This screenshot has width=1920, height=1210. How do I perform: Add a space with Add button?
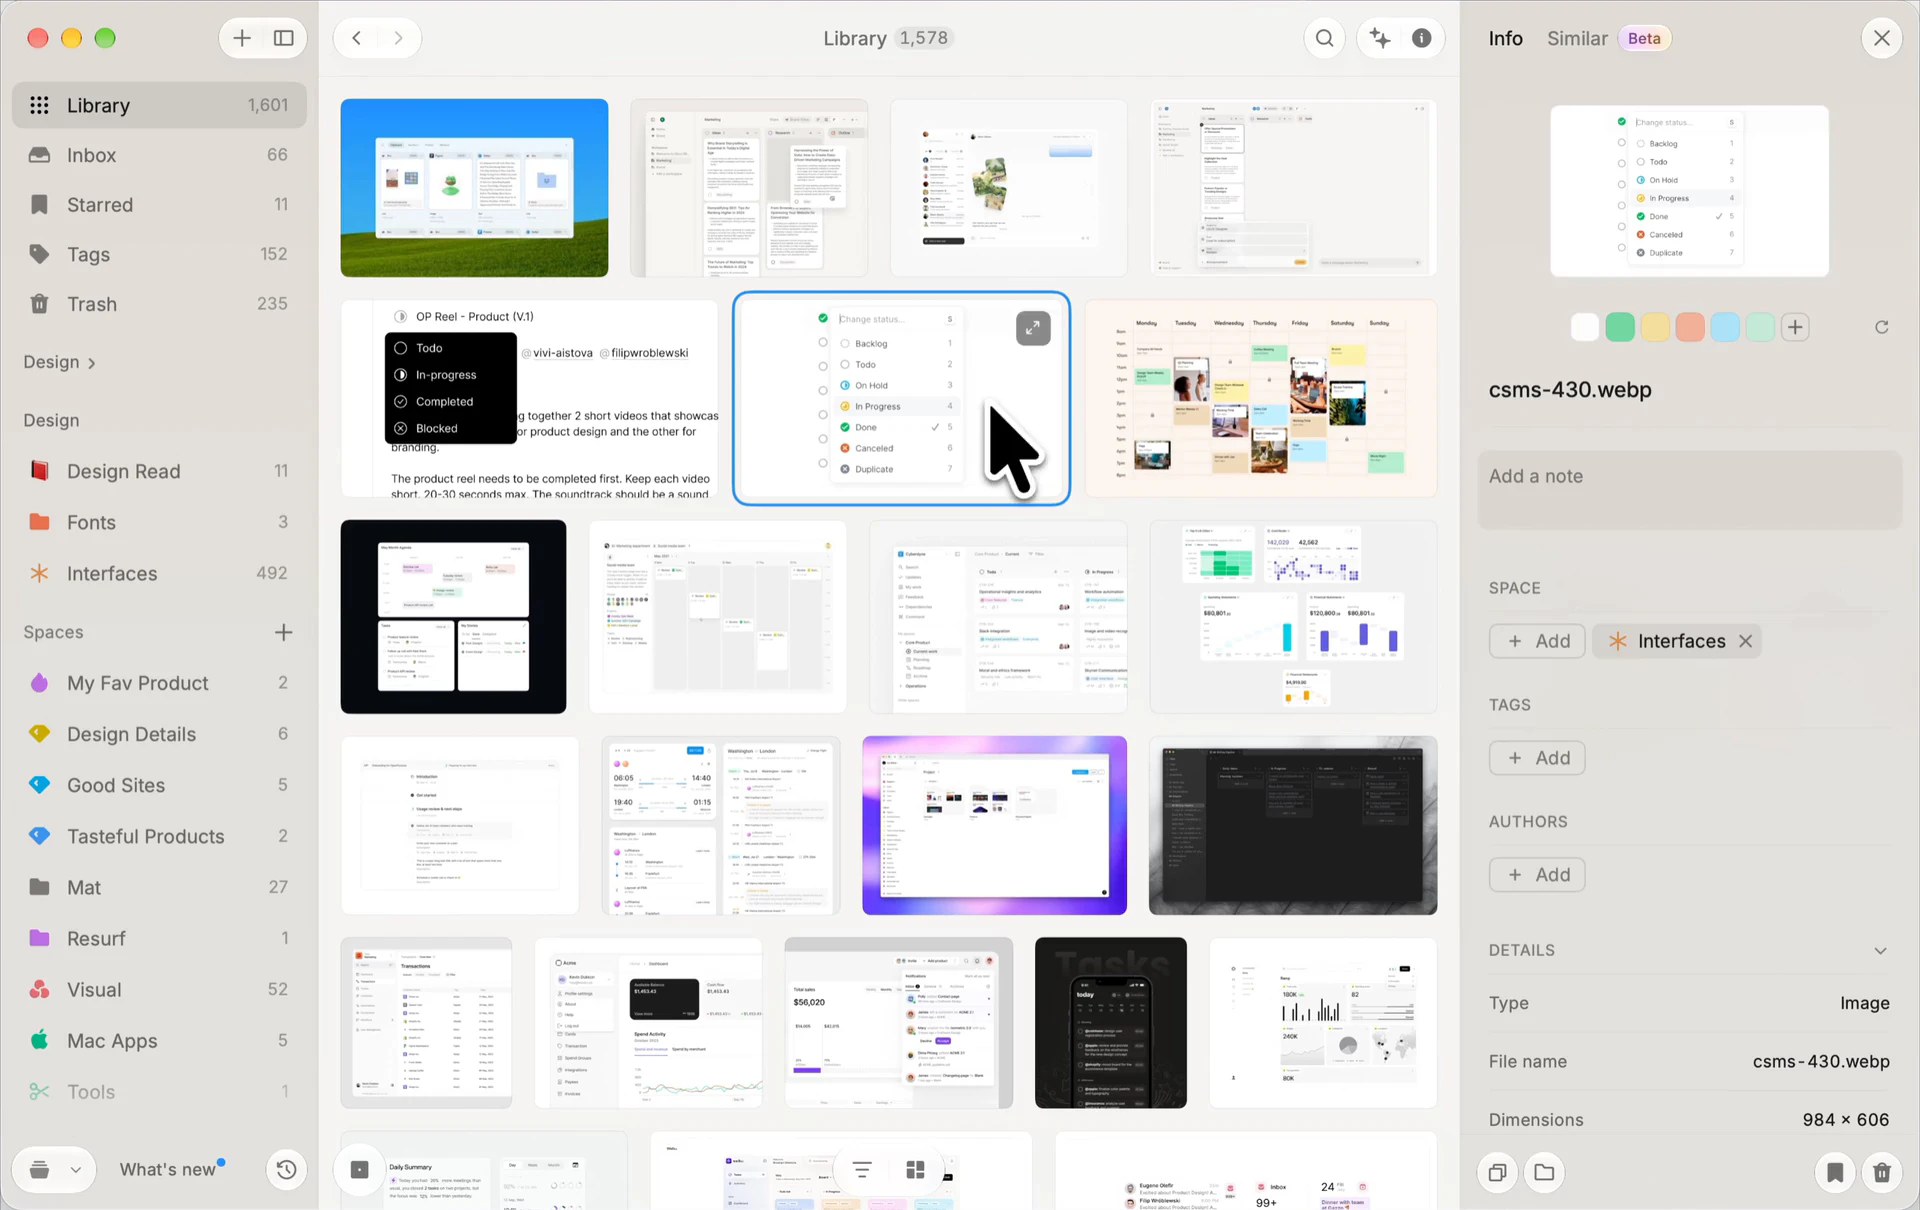pos(1537,641)
